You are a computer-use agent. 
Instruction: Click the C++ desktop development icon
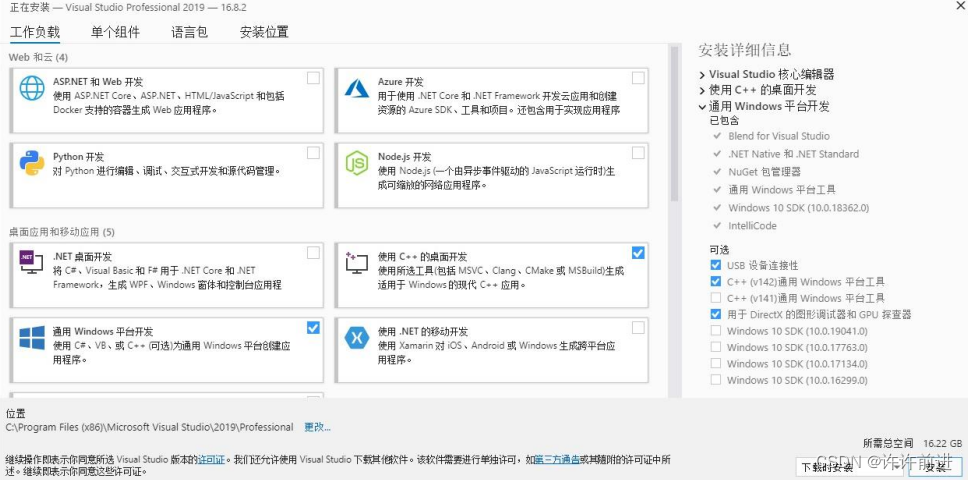[x=357, y=263]
